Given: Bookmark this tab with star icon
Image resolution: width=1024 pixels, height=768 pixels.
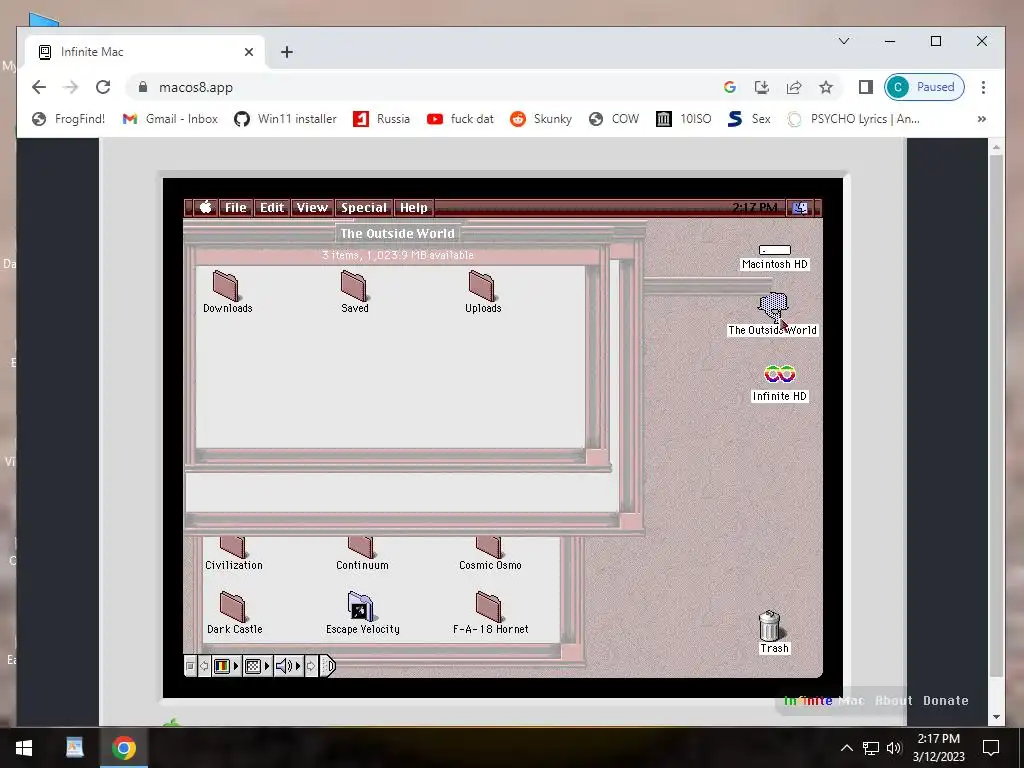Looking at the screenshot, I should point(826,87).
